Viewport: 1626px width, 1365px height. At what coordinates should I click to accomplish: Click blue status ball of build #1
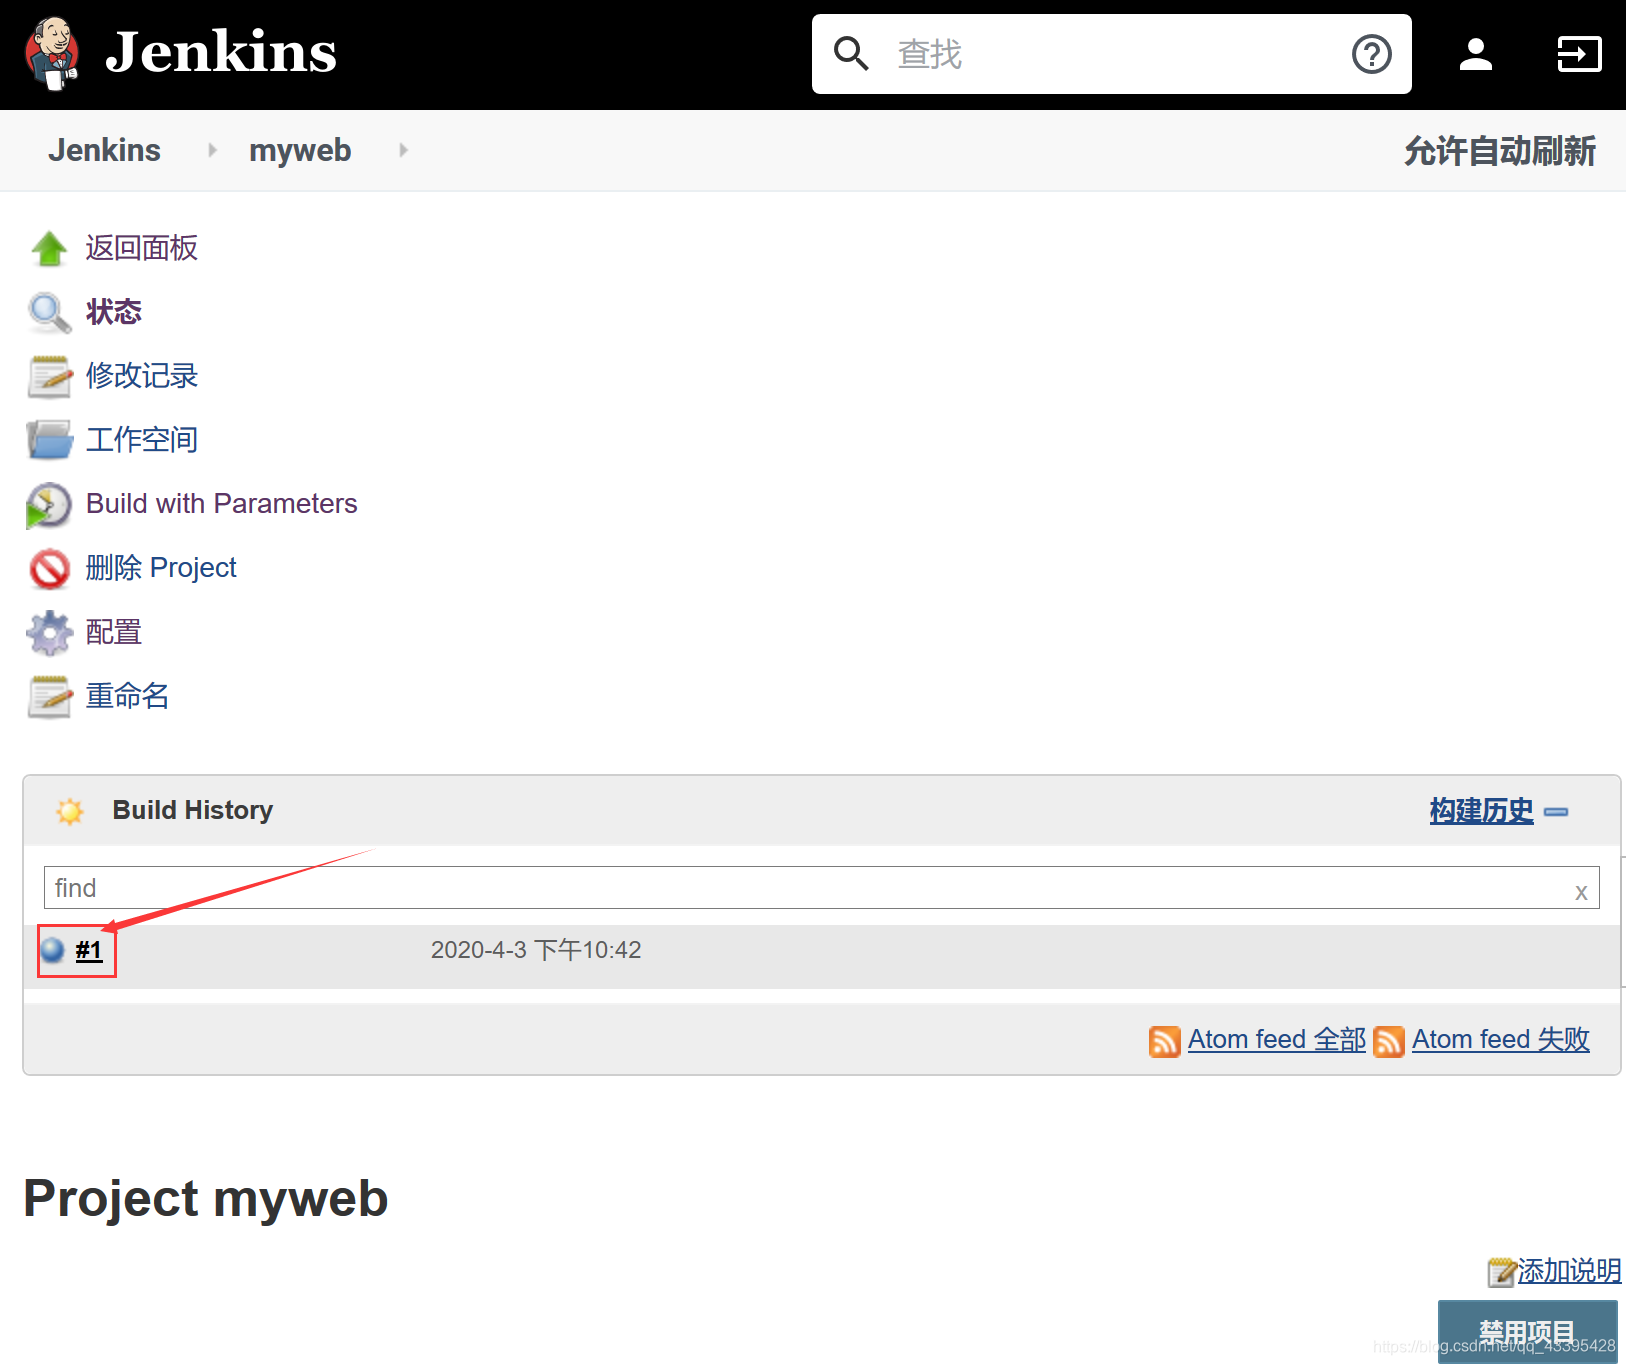pyautogui.click(x=53, y=950)
